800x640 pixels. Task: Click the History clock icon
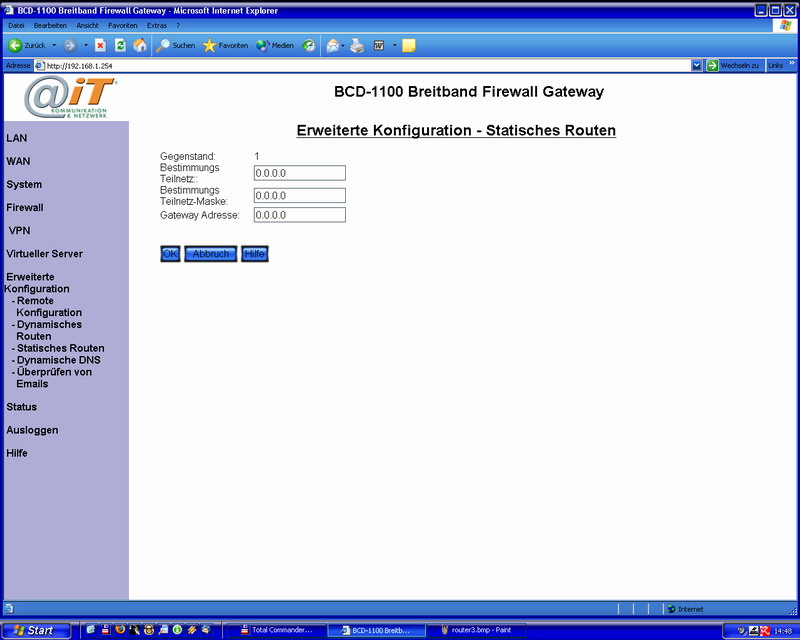pos(309,45)
